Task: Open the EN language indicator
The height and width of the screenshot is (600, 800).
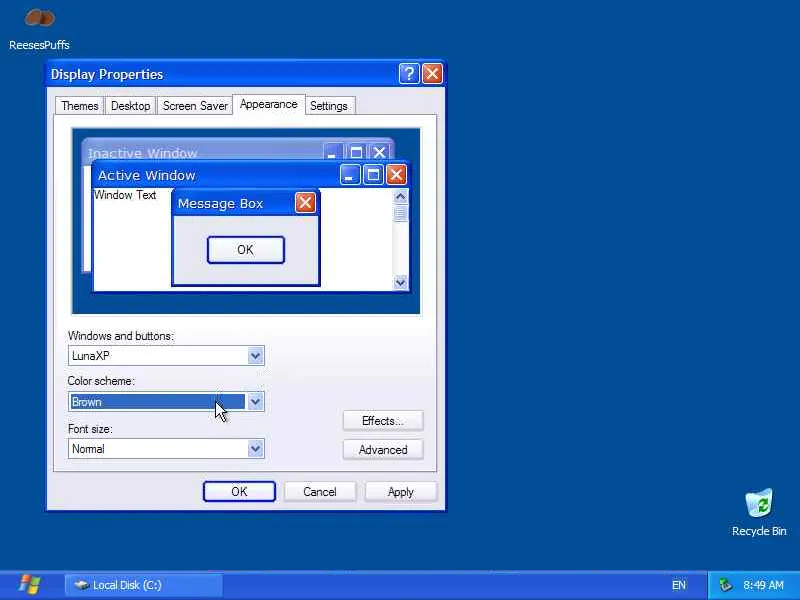Action: [x=679, y=585]
